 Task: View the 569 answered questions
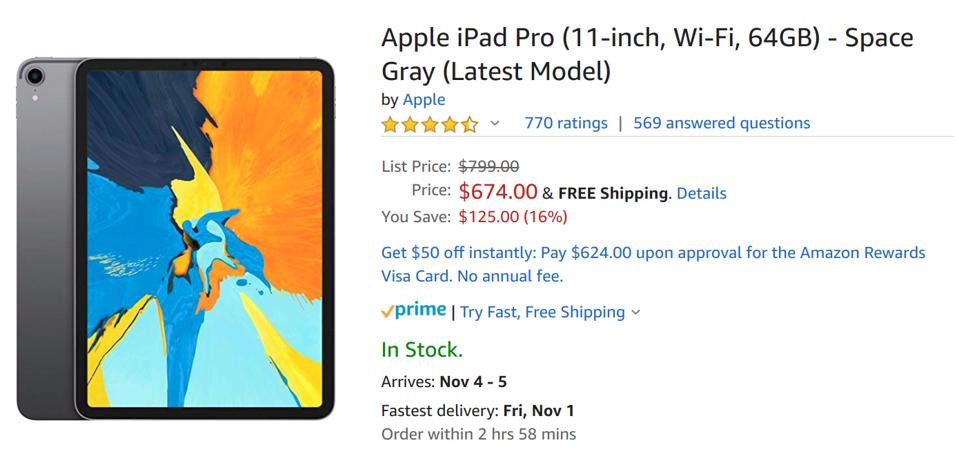721,123
